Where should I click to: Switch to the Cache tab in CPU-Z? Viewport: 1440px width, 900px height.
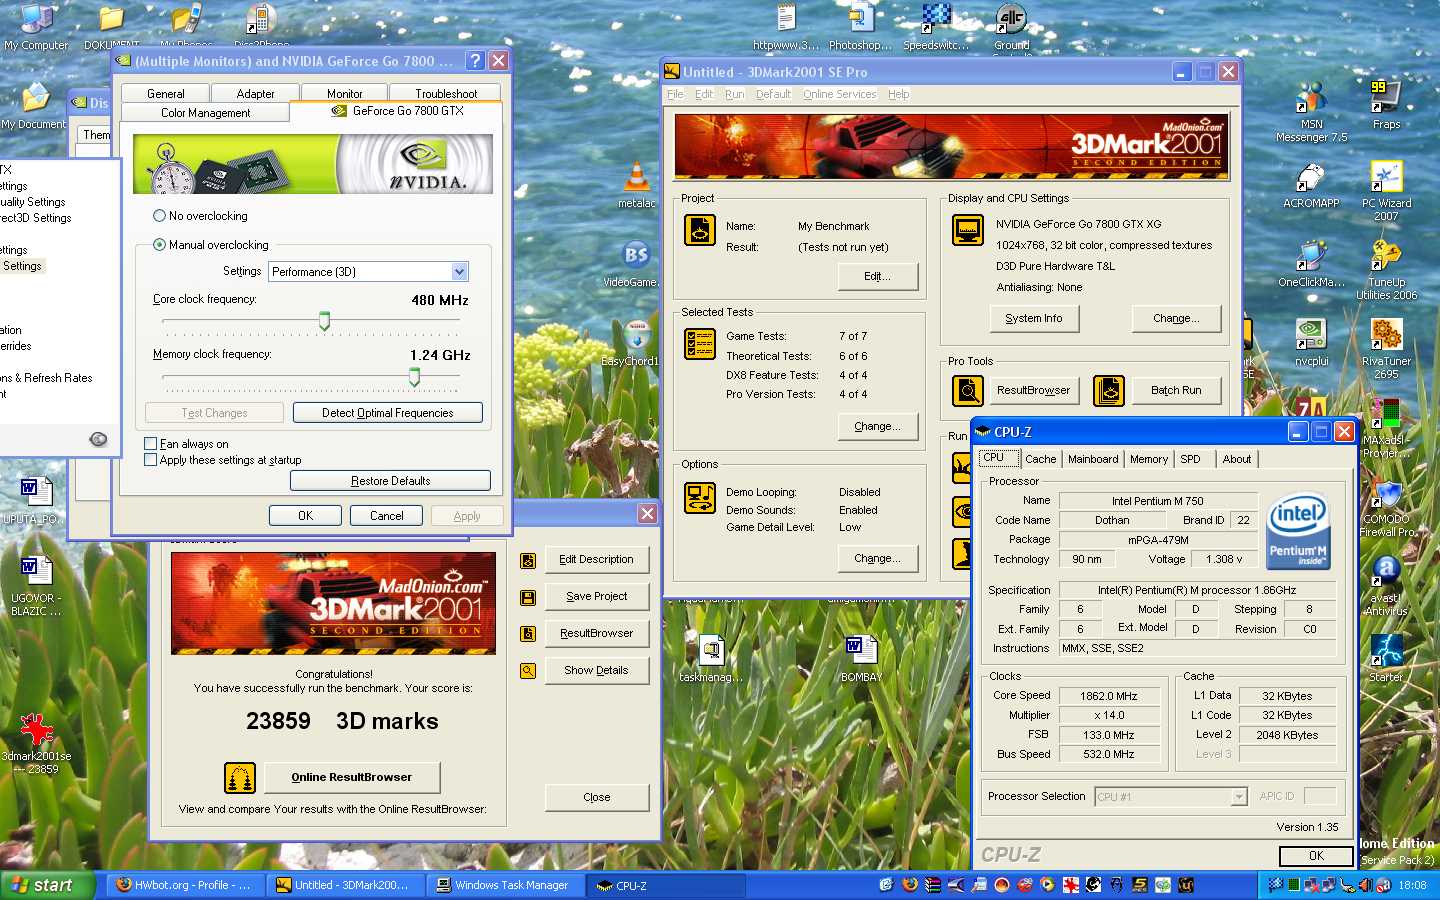pyautogui.click(x=1040, y=459)
